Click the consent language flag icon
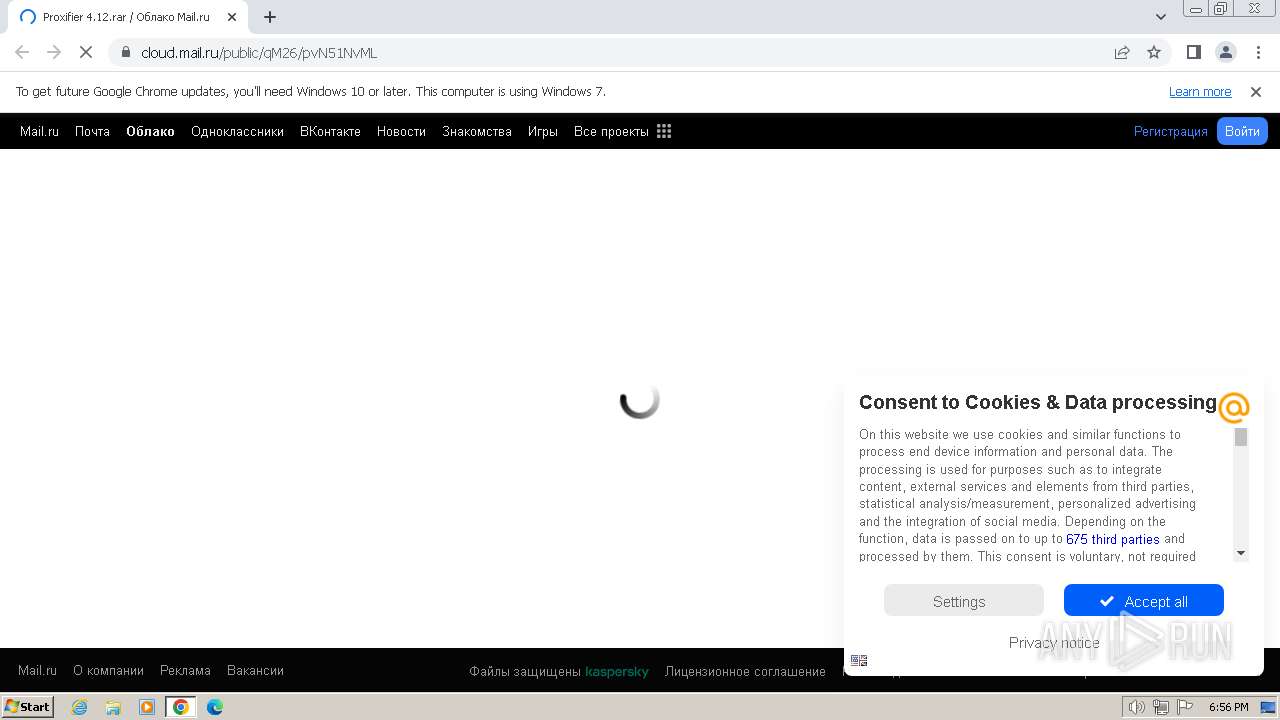The image size is (1280, 720). click(859, 660)
